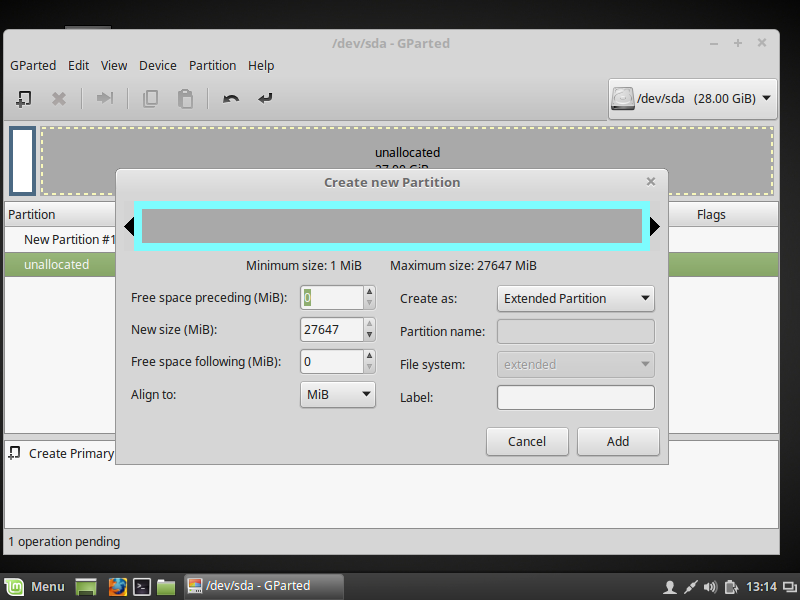Screen dimensions: 800x600
Task: Click the Resize/Move toolbar icon
Action: coord(105,98)
